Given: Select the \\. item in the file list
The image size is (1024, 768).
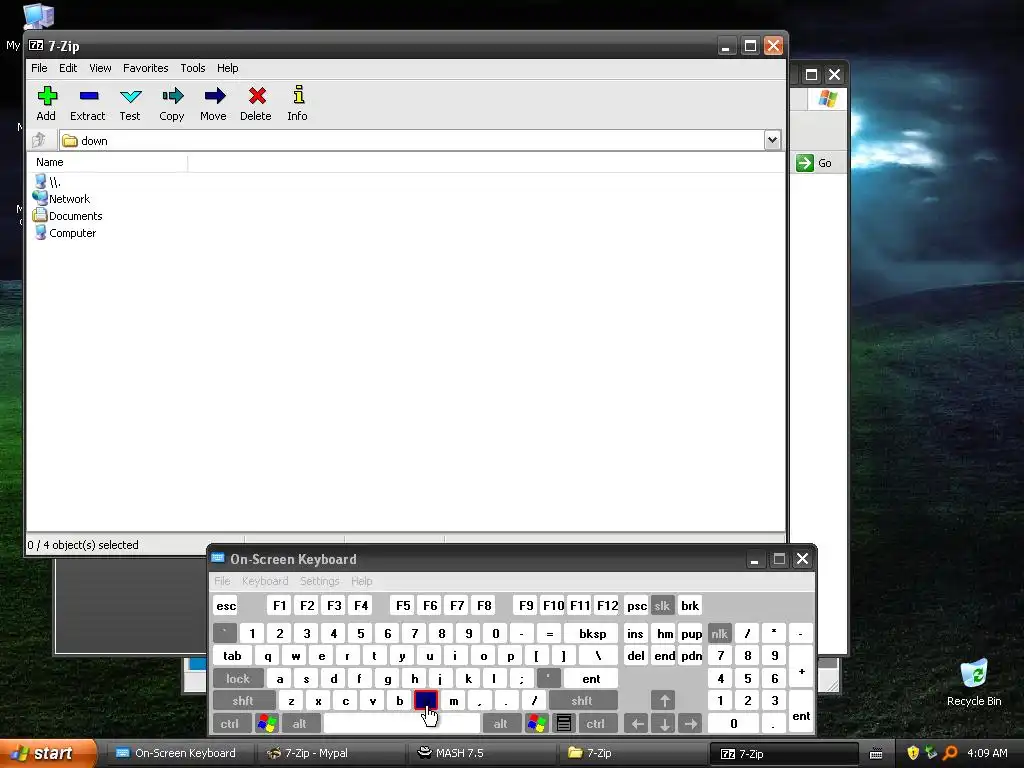Looking at the screenshot, I should point(47,182).
